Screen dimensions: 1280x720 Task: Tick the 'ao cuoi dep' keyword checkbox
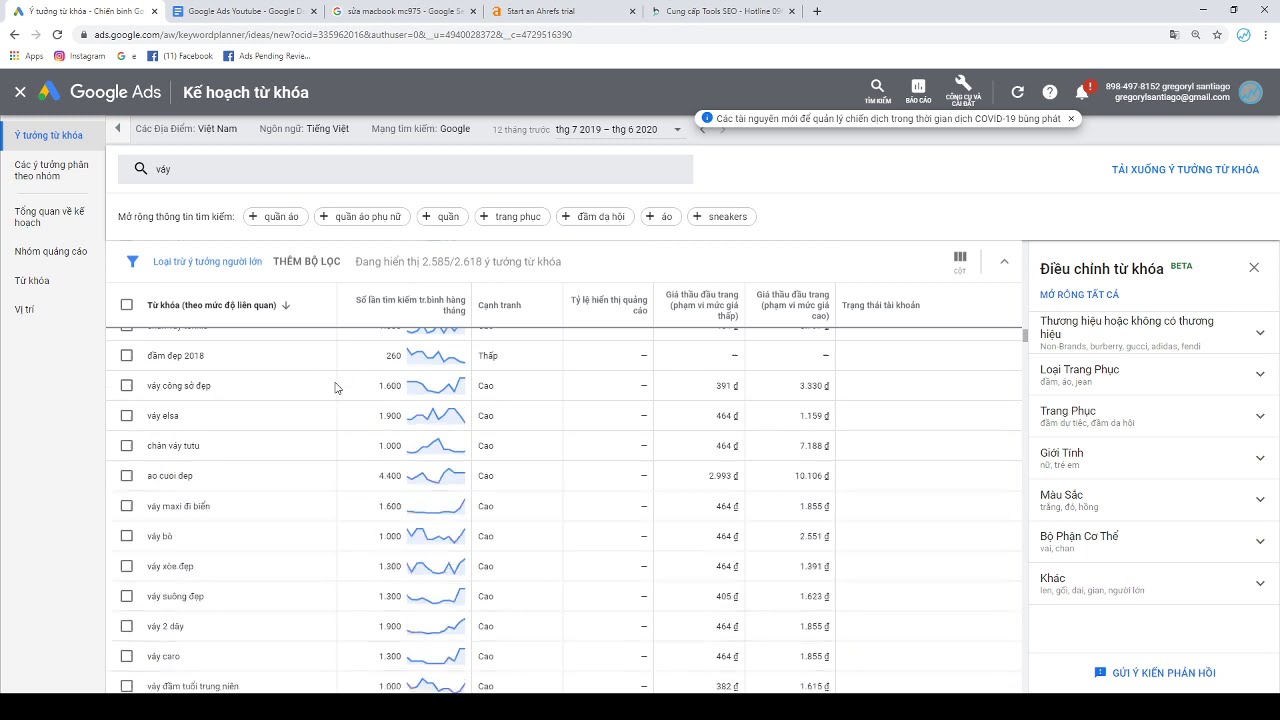pyautogui.click(x=126, y=476)
